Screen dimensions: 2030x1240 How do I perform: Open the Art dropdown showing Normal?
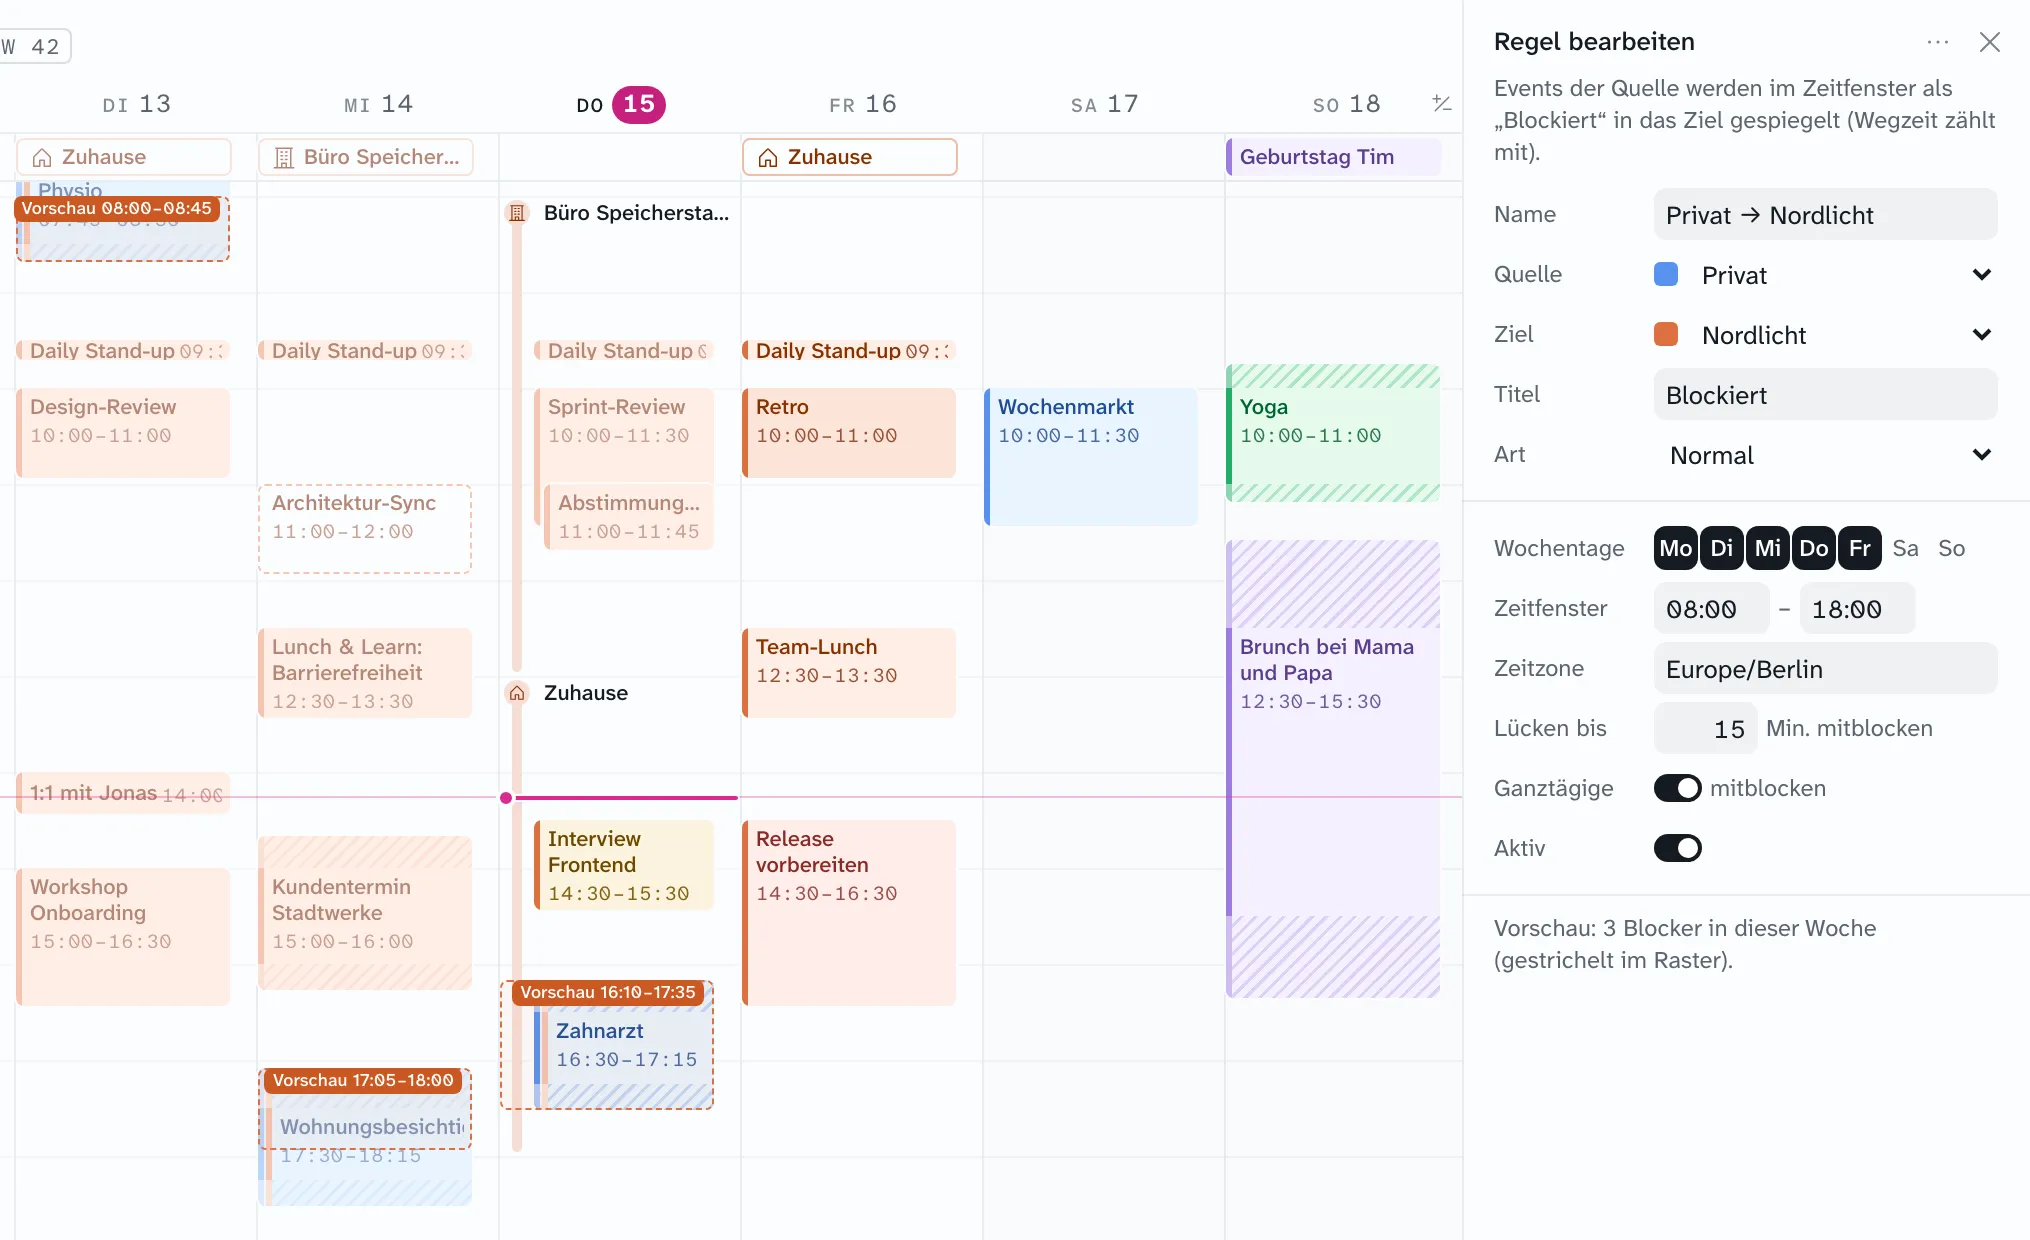[x=1826, y=455]
